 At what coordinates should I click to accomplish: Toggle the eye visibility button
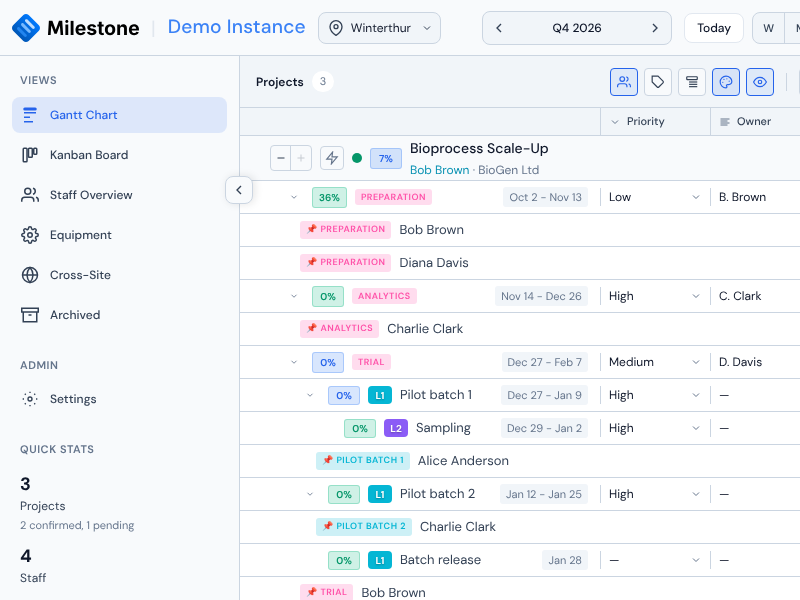pyautogui.click(x=760, y=82)
